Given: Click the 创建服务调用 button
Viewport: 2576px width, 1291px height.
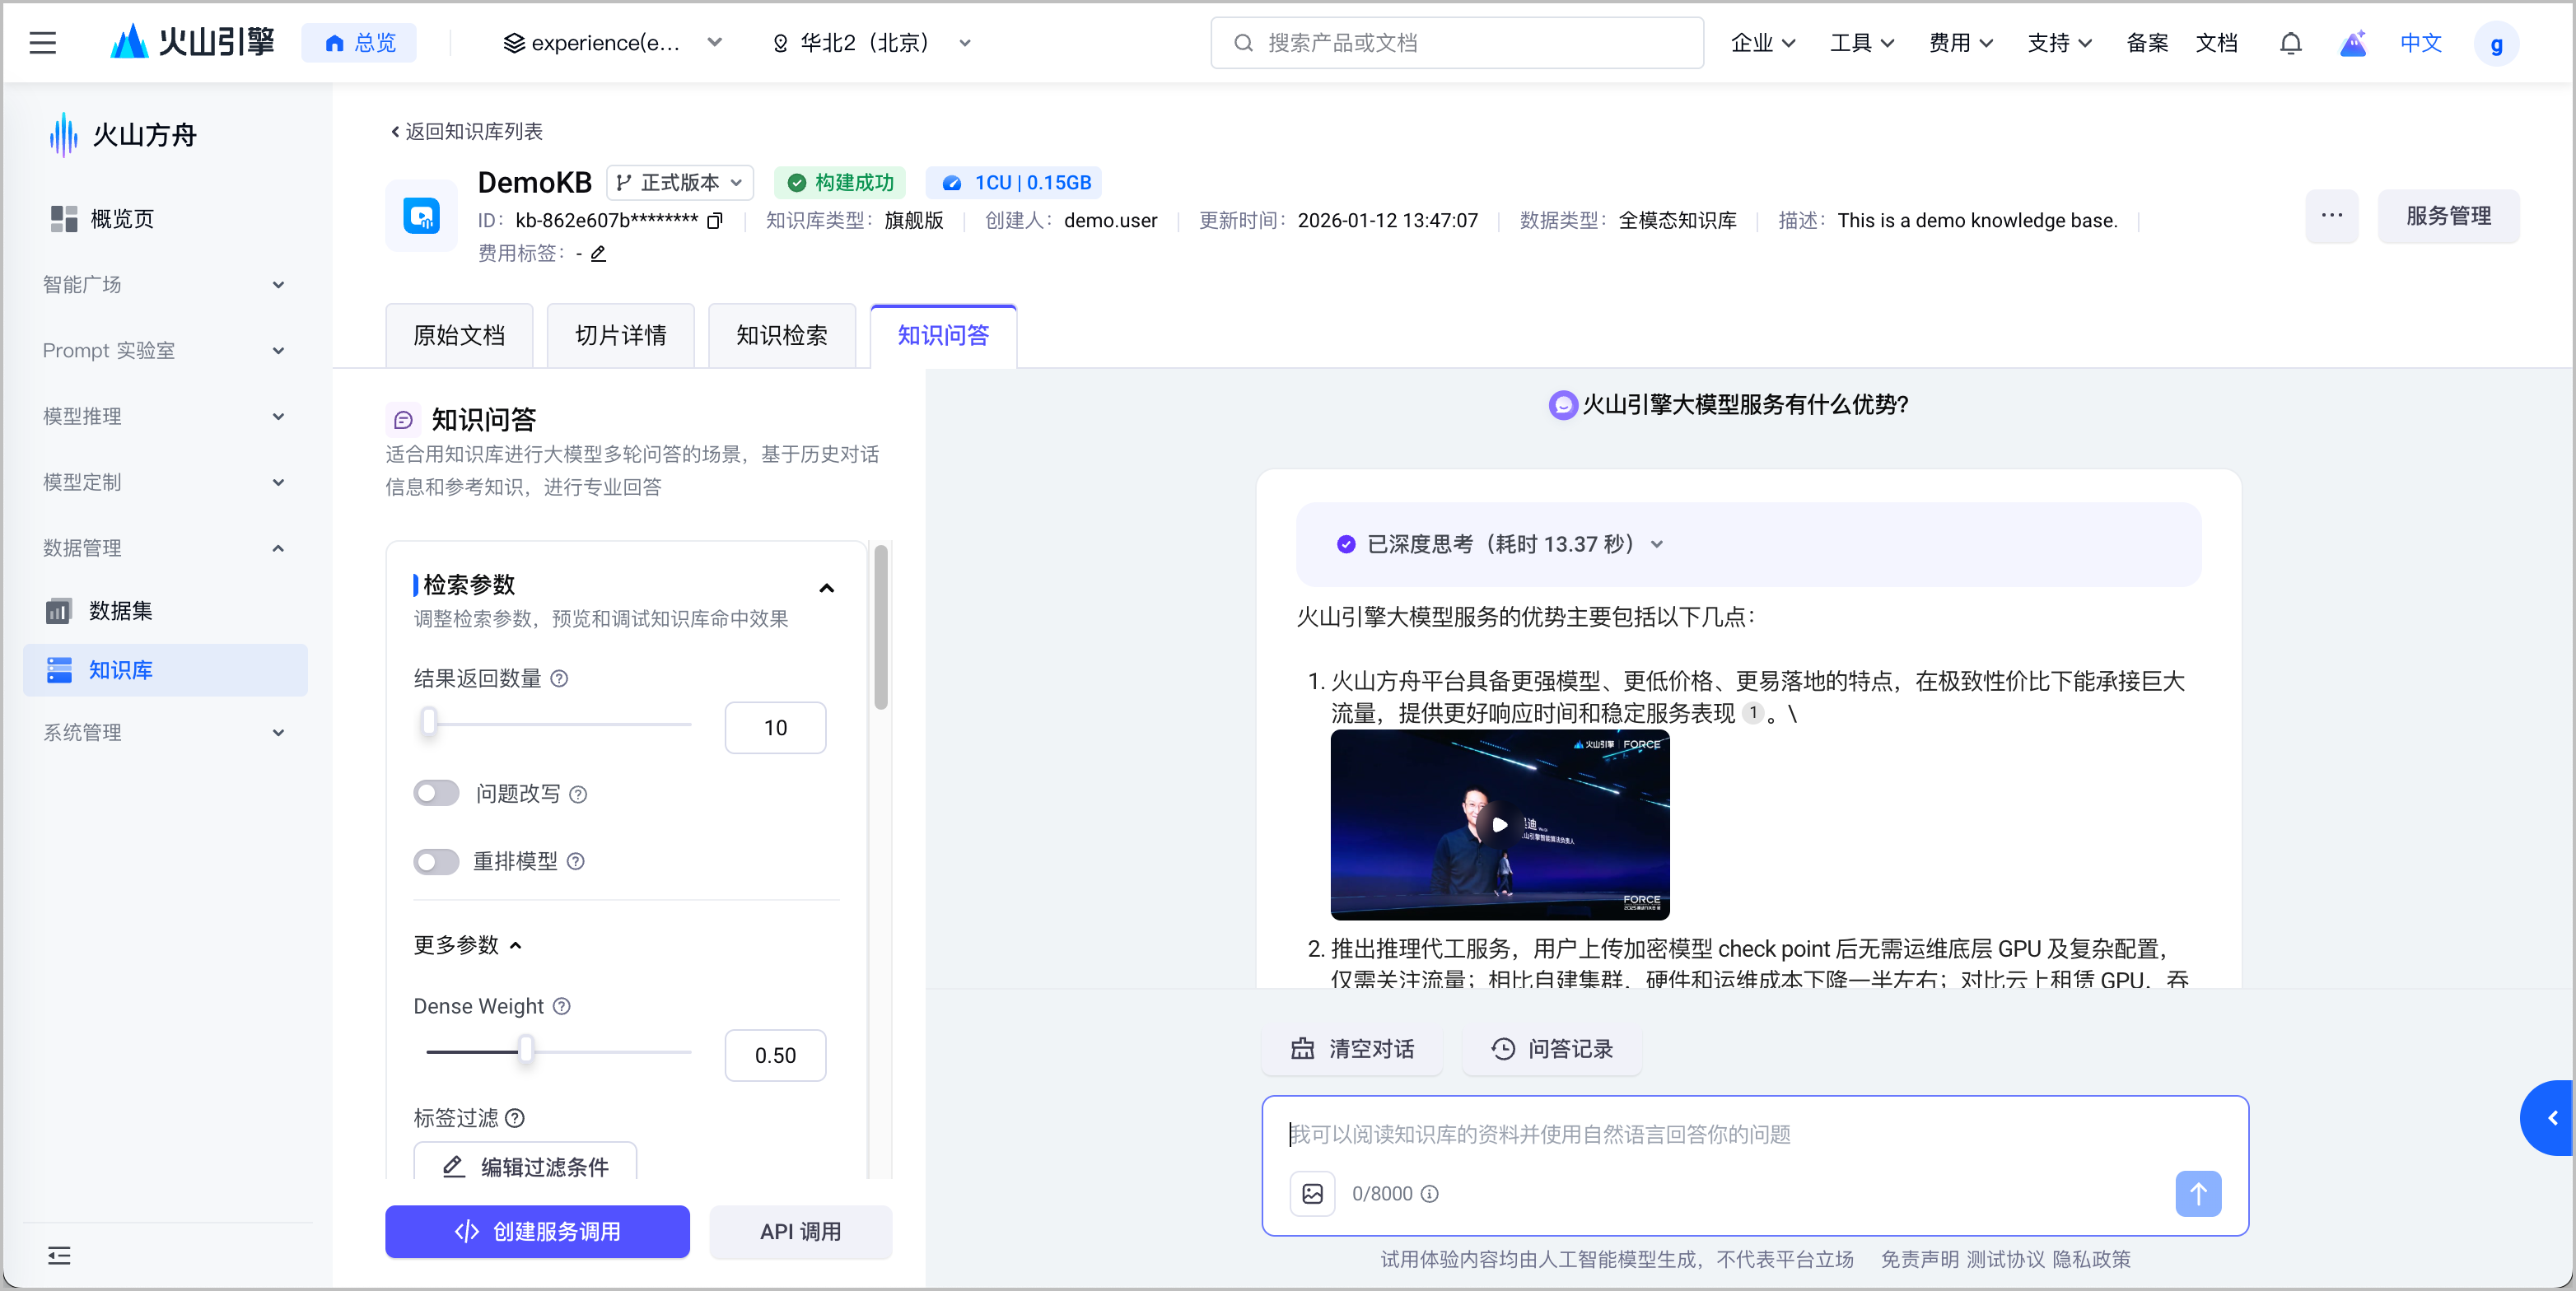Looking at the screenshot, I should 537,1231.
